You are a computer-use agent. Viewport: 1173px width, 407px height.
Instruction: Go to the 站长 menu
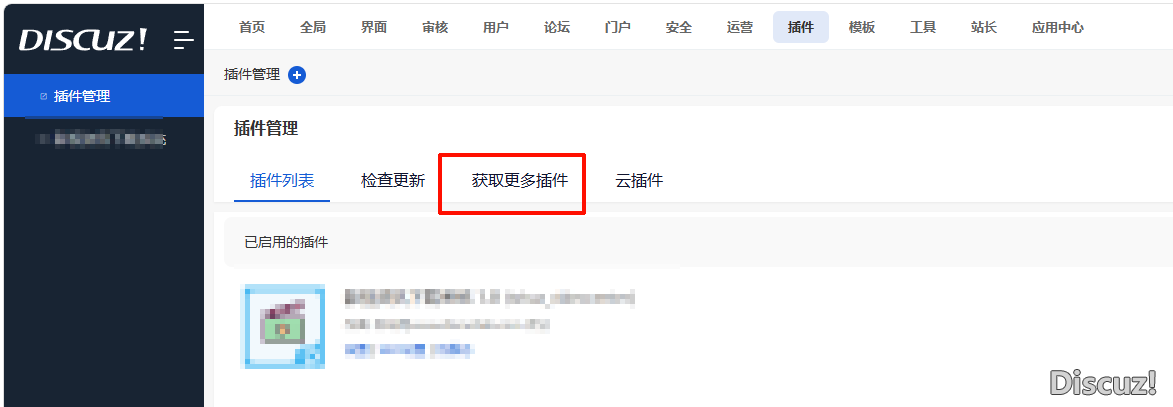point(984,28)
